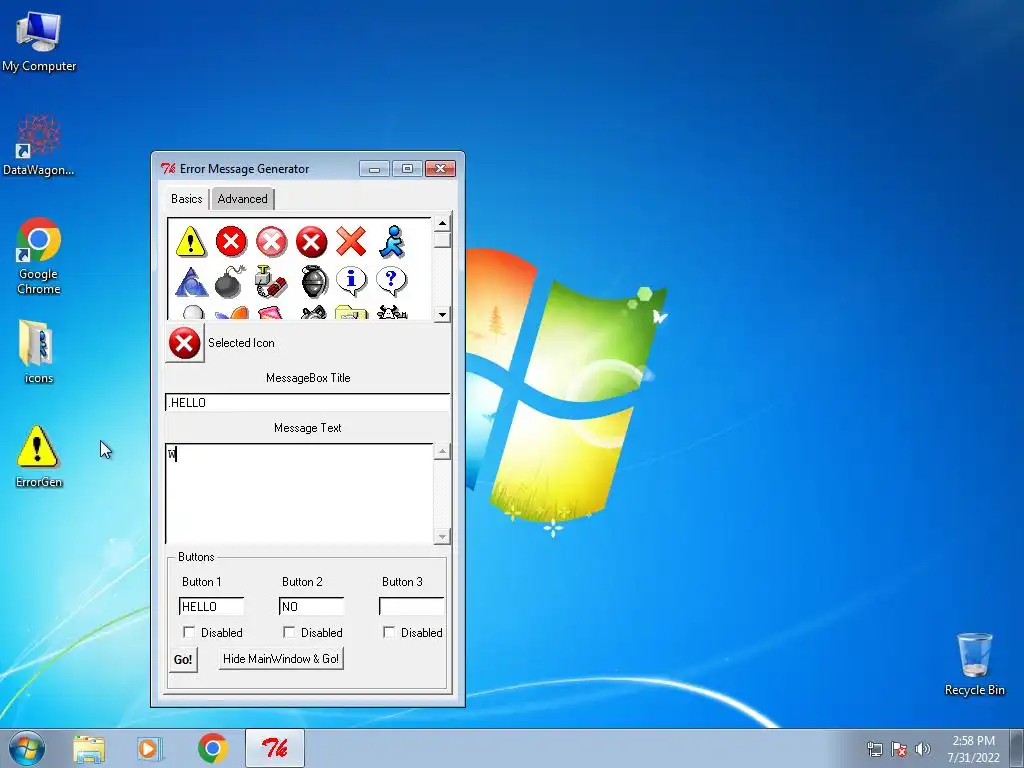
Task: Click icon list scrollbar down arrow
Action: 442,314
